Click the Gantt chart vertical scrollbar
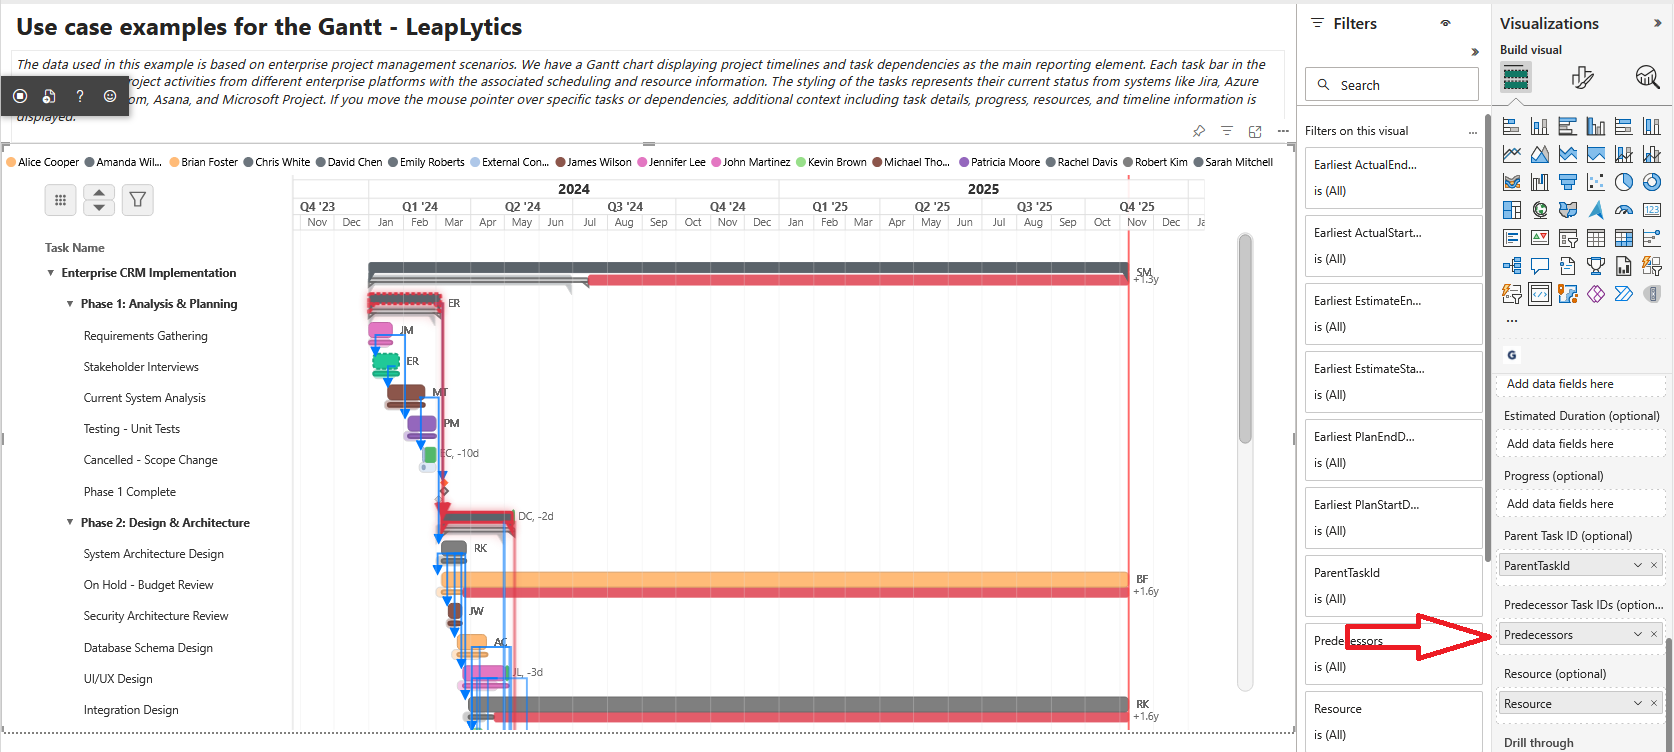The image size is (1674, 752). pos(1245,340)
